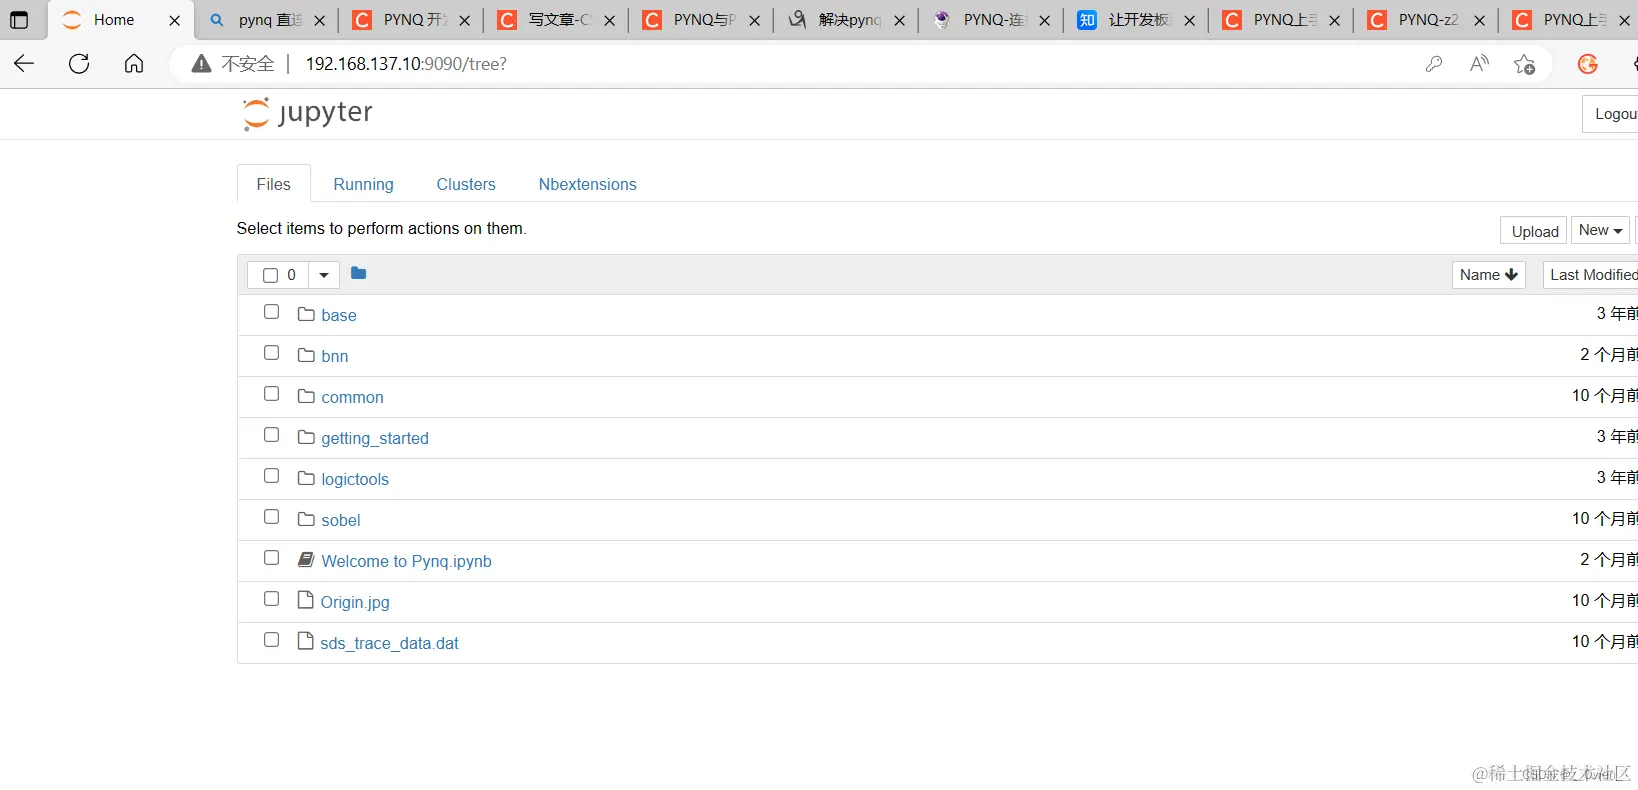The width and height of the screenshot is (1638, 790).
Task: Close the 'PYNQ 开' browser tab
Action: pyautogui.click(x=464, y=20)
